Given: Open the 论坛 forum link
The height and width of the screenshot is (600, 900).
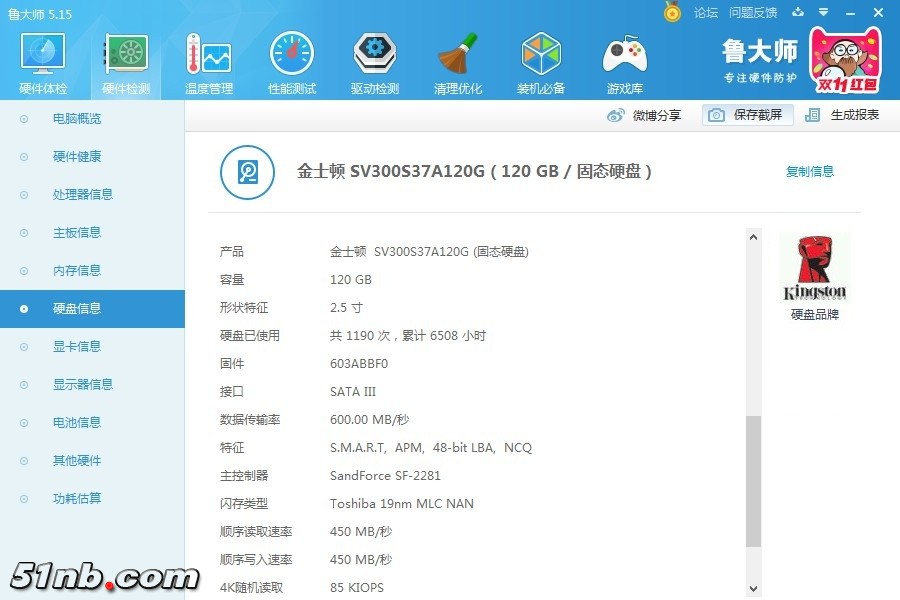Looking at the screenshot, I should (706, 13).
